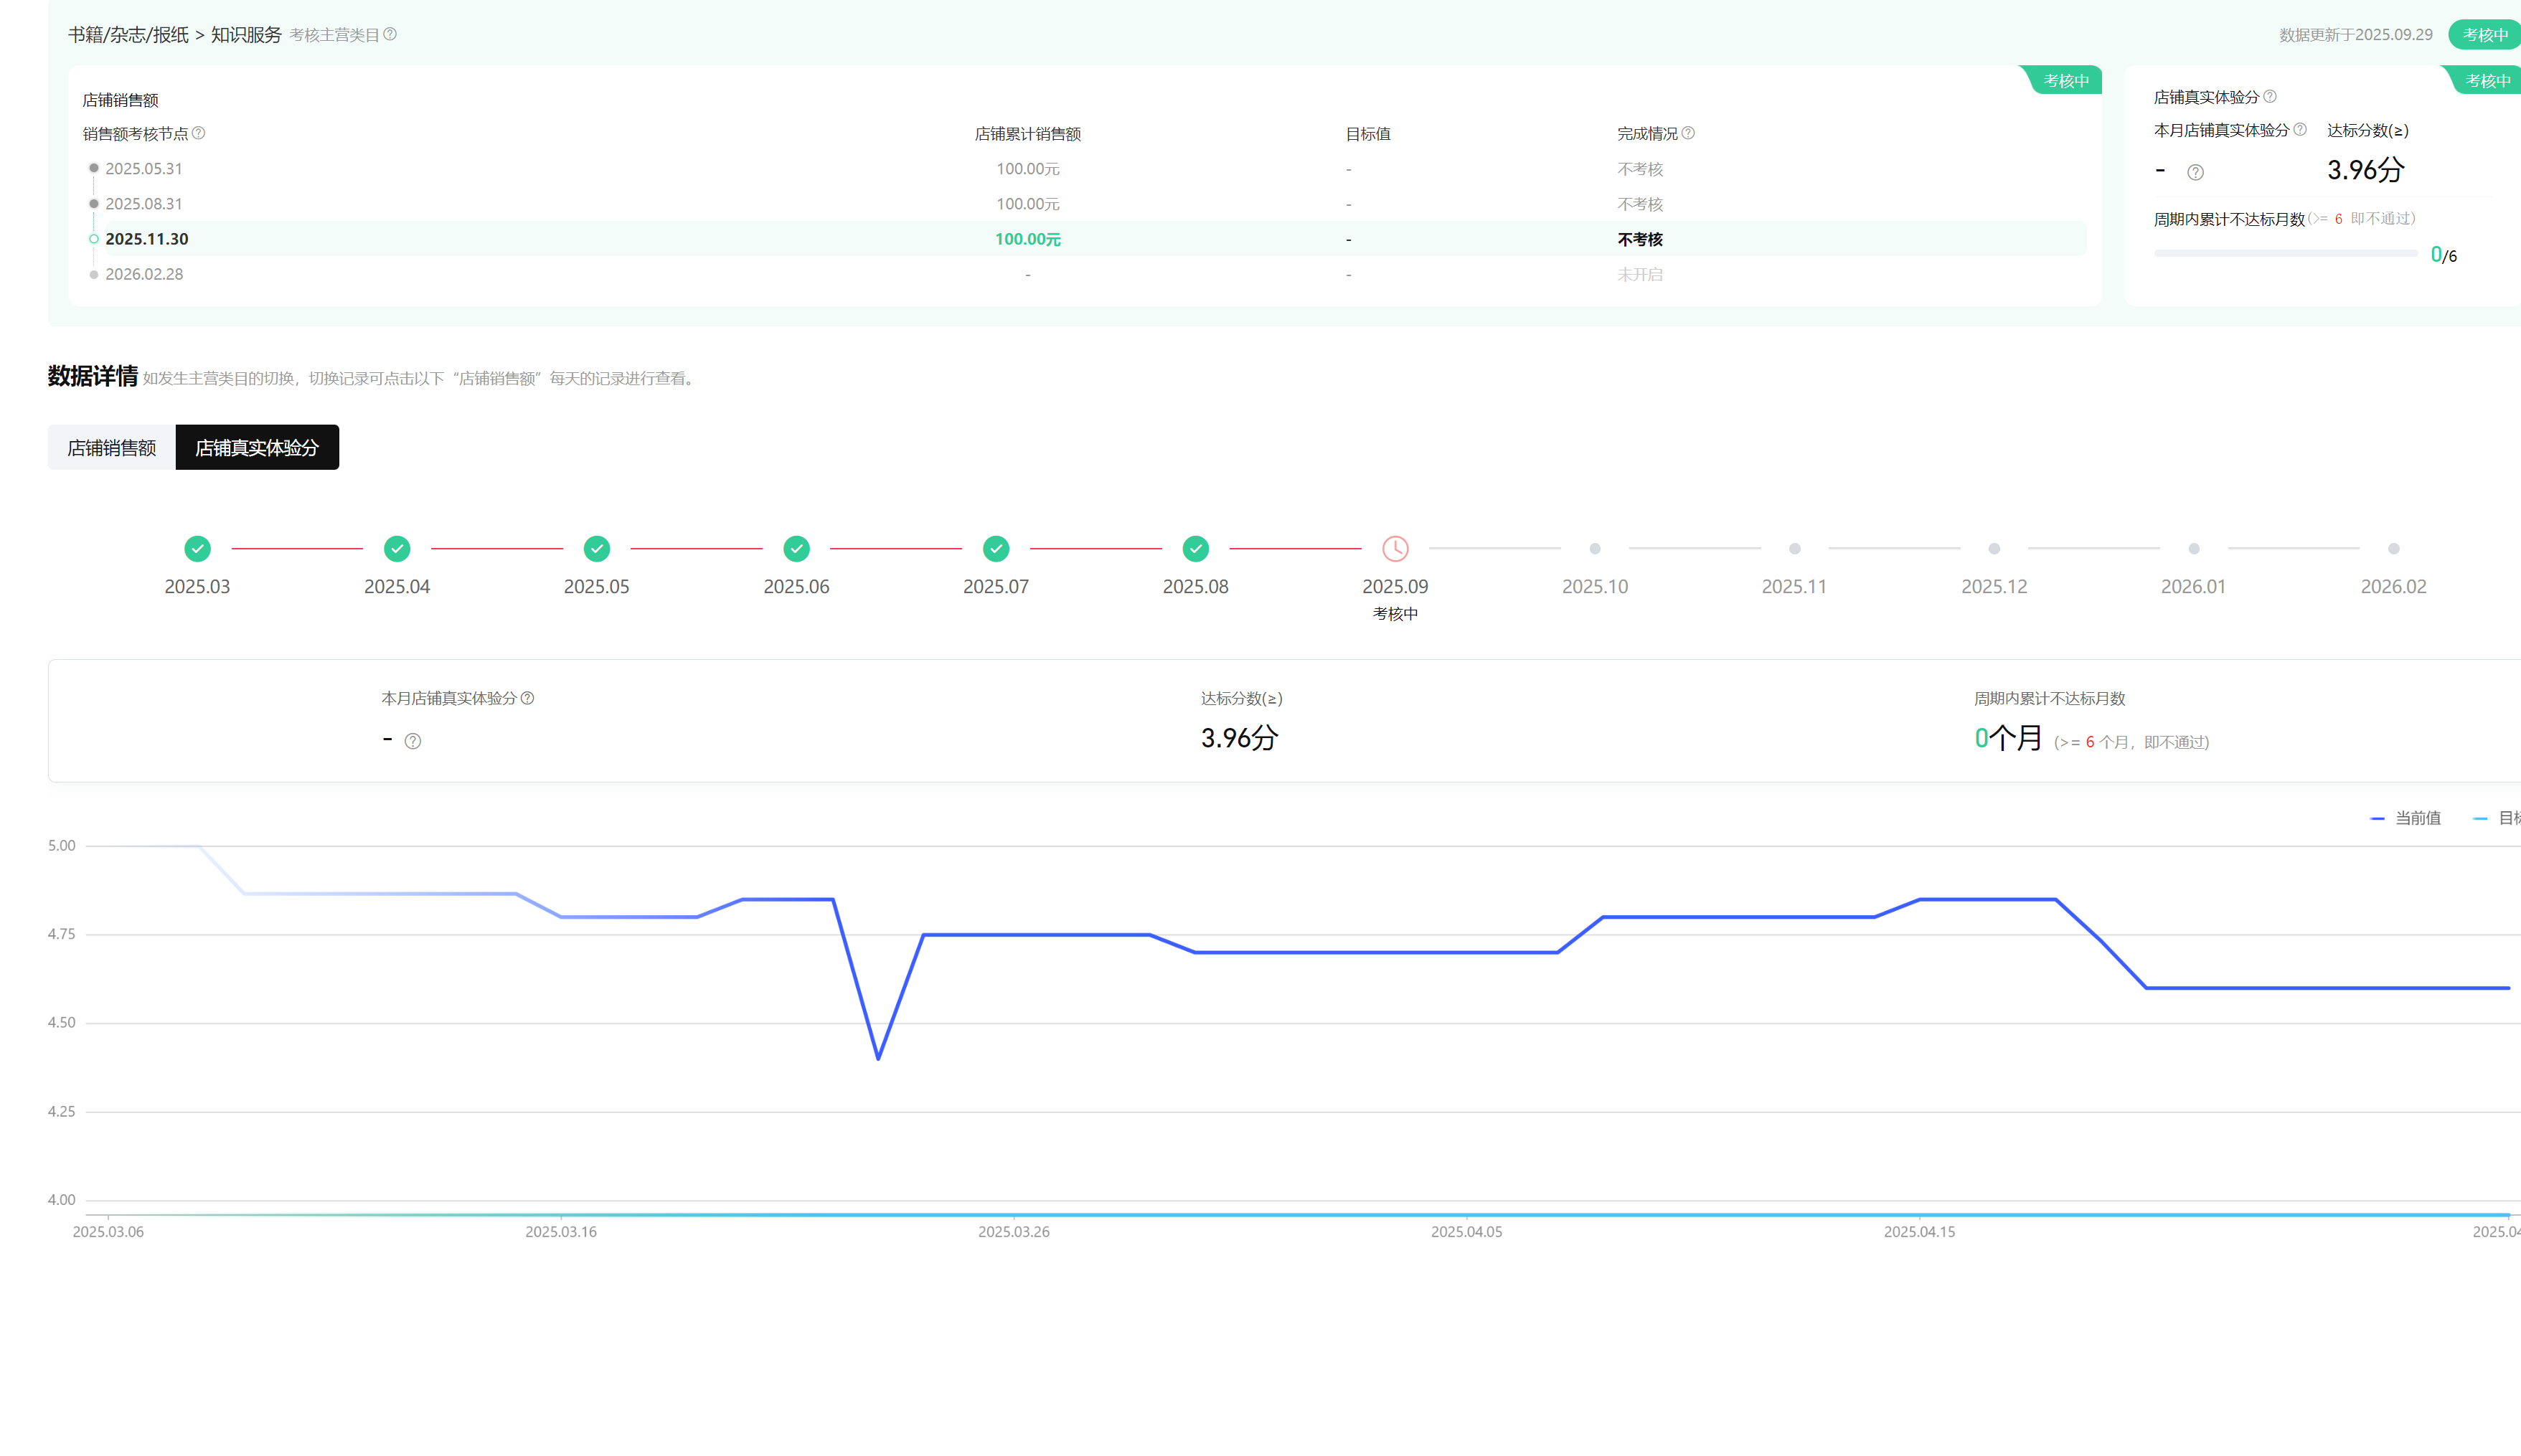Click the 书籍/杂志/报纸 breadcrumb

[x=128, y=35]
